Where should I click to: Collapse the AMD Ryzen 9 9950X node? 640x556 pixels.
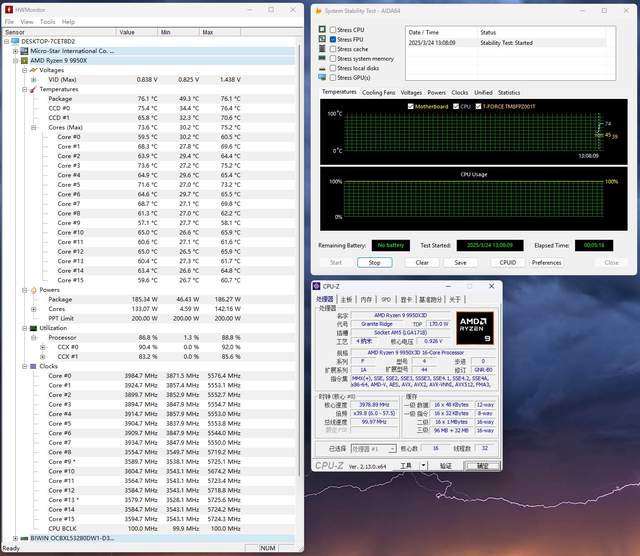[16, 61]
